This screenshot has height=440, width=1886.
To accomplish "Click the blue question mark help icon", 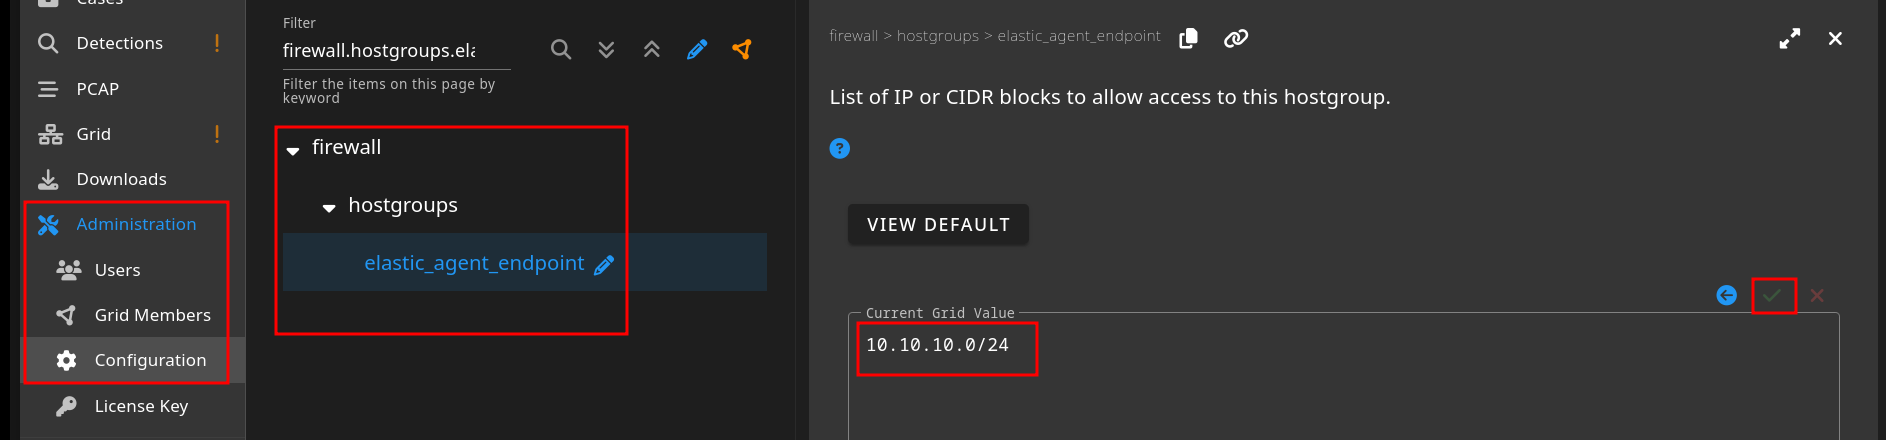I will [840, 148].
